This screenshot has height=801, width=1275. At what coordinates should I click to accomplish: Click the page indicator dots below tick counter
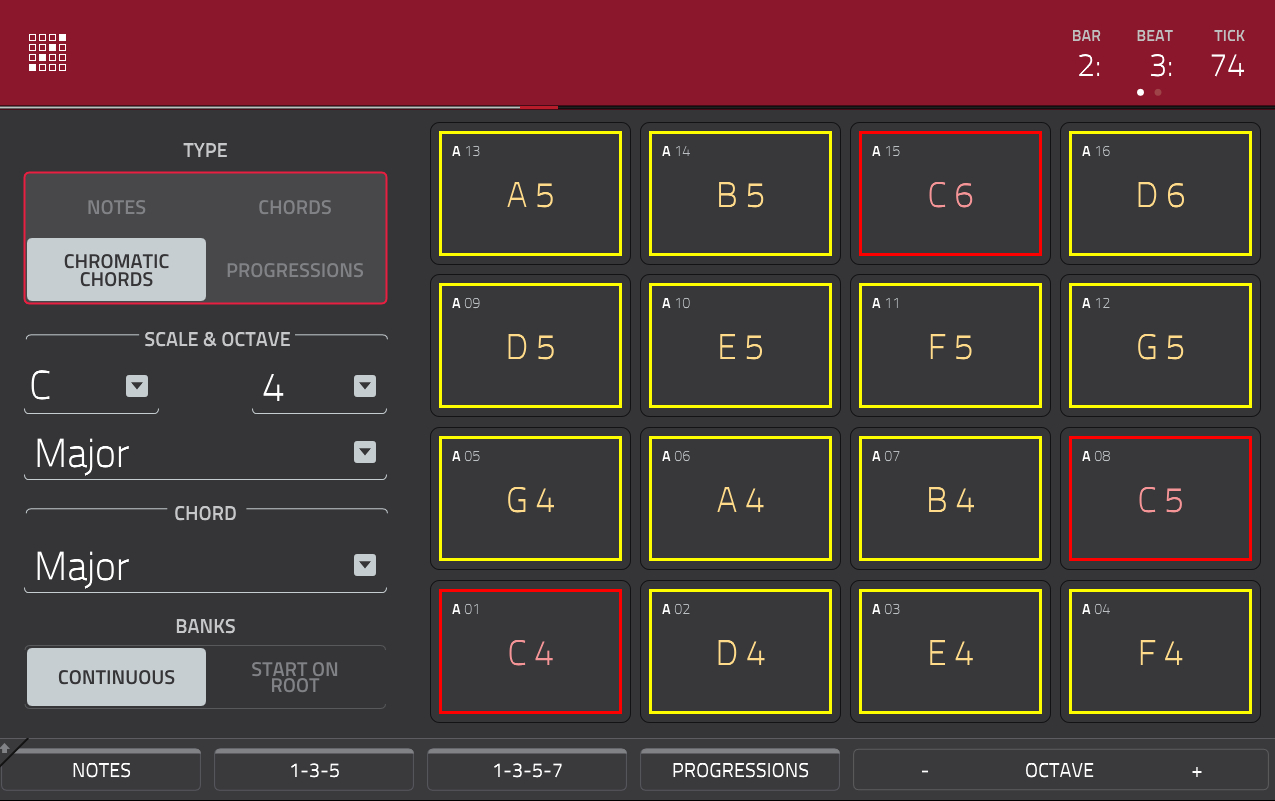coord(1148,91)
